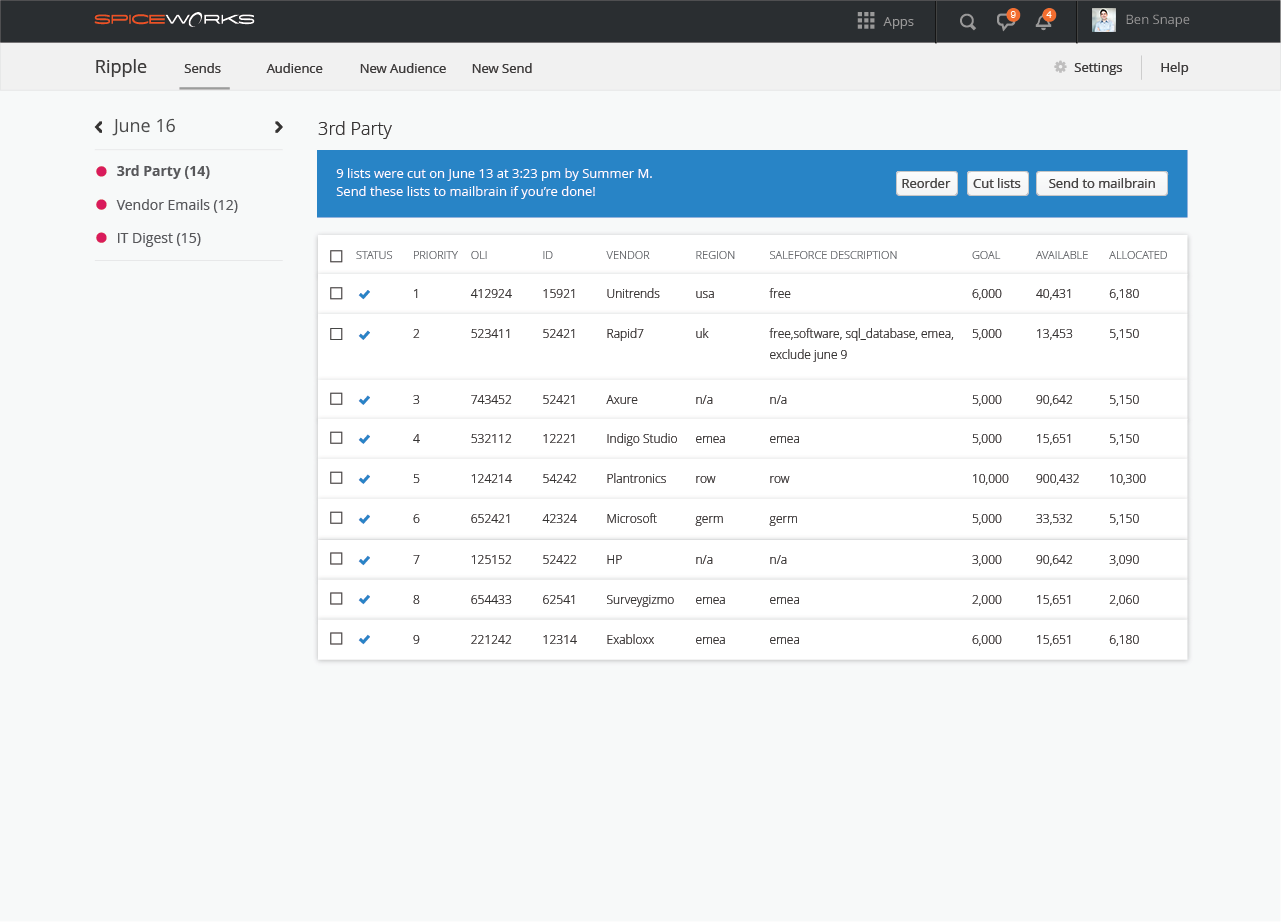Click the red dot beside IT Digest
Image resolution: width=1281 pixels, height=922 pixels.
[101, 238]
